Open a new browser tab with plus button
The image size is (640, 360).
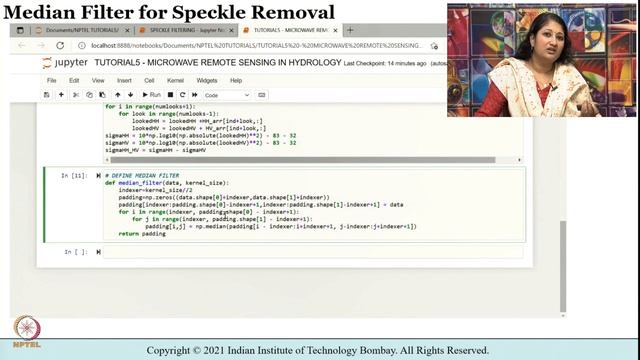[350, 30]
